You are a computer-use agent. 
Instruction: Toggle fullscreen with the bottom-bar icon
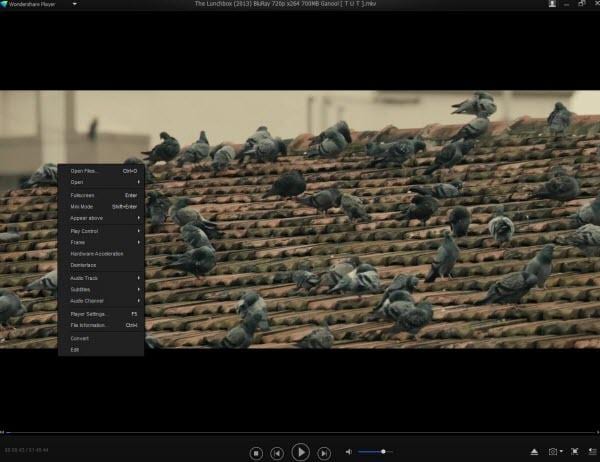pyautogui.click(x=574, y=452)
